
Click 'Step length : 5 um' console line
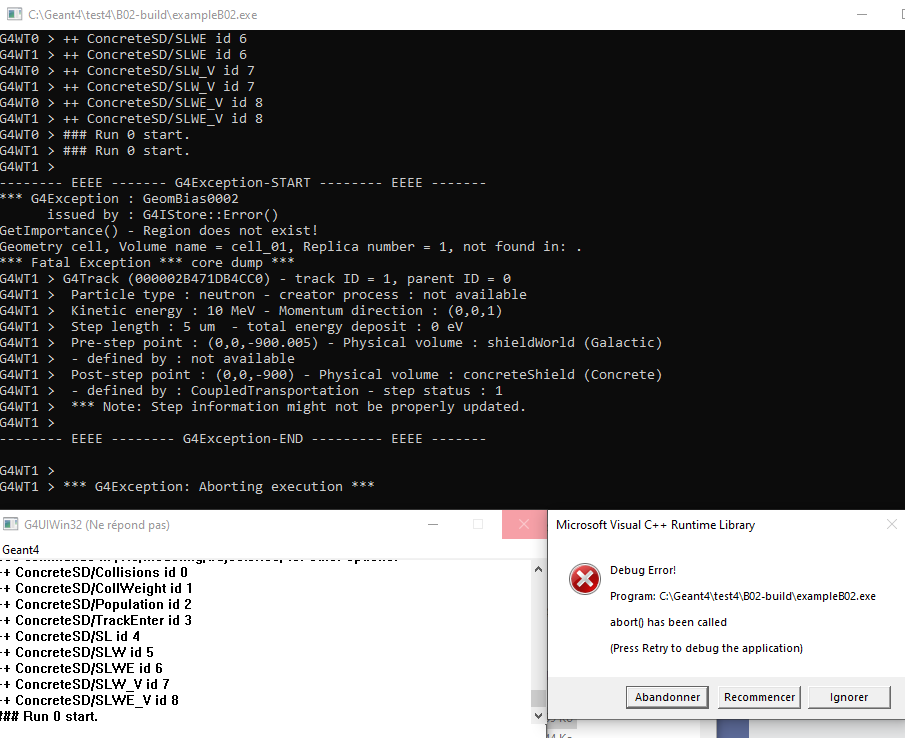pyautogui.click(x=231, y=327)
